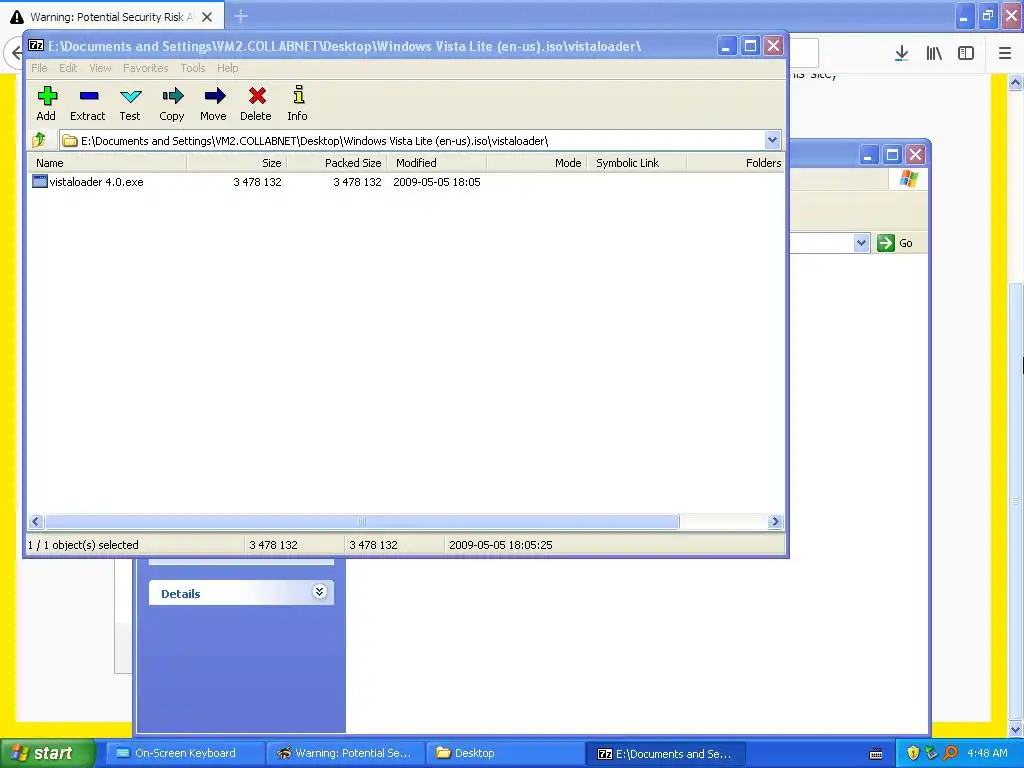Image resolution: width=1024 pixels, height=768 pixels.
Task: Open a new Firefox tab with plus icon
Action: click(x=241, y=16)
